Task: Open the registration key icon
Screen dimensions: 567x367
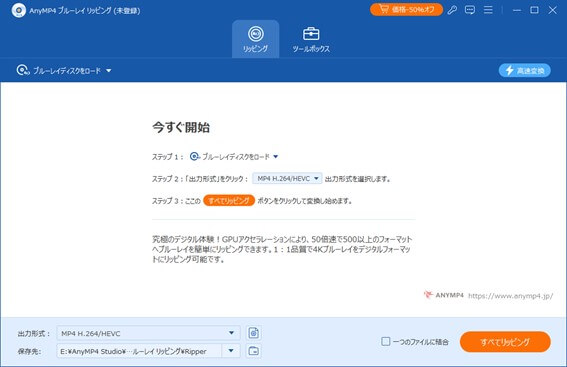Action: click(x=452, y=10)
